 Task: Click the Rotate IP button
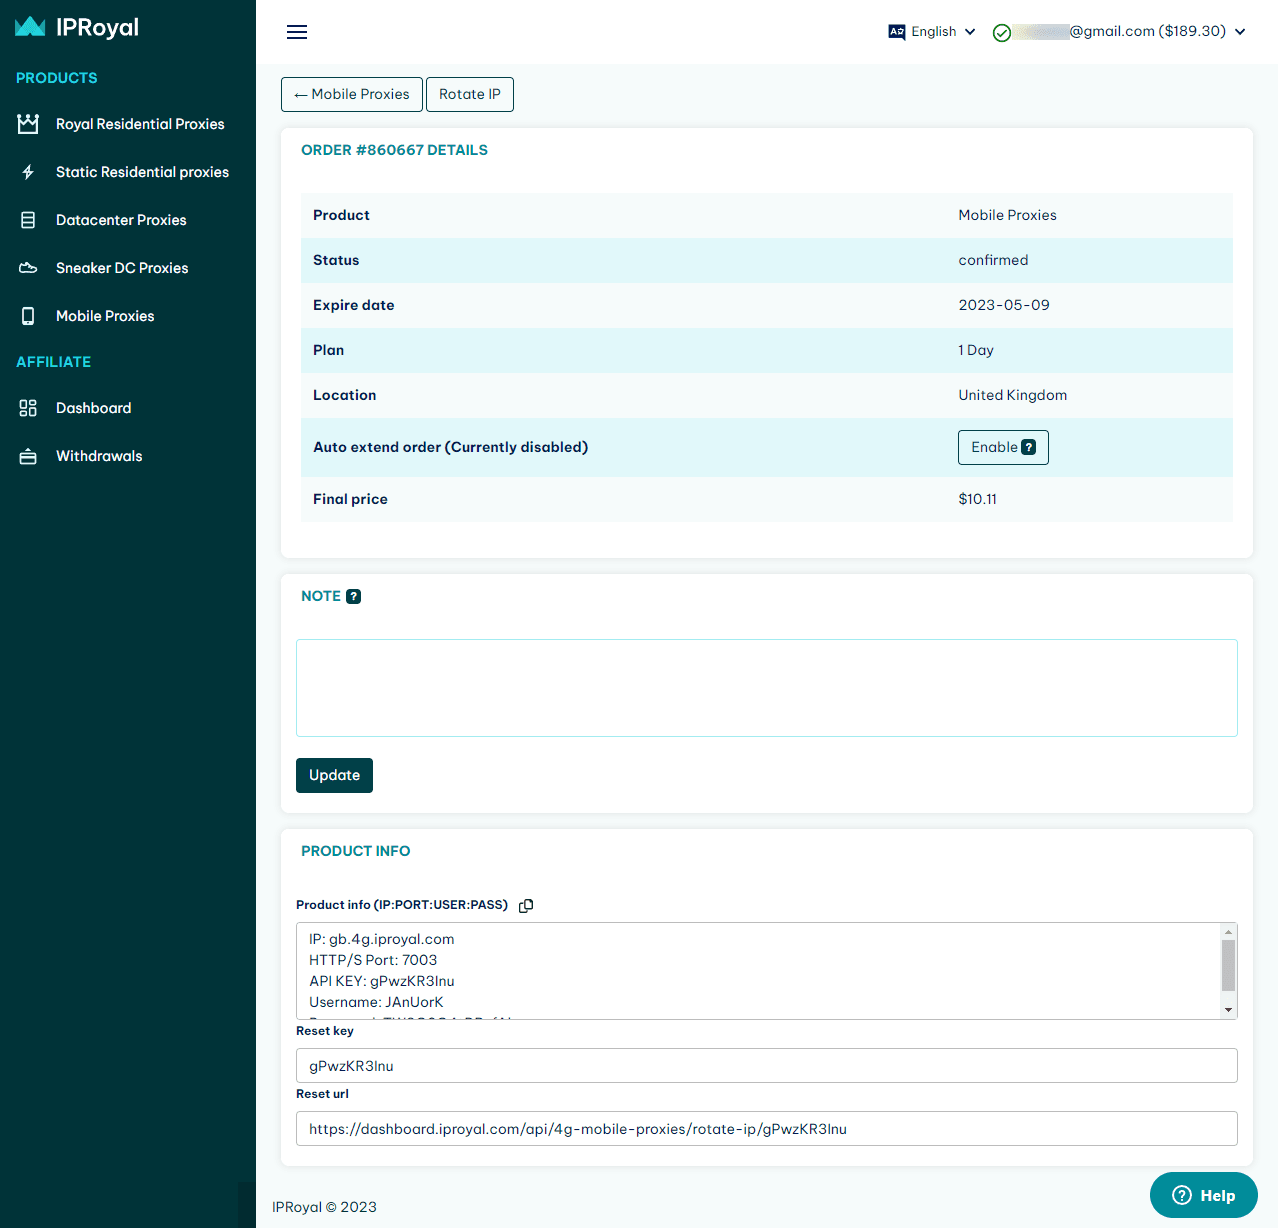[x=470, y=94]
